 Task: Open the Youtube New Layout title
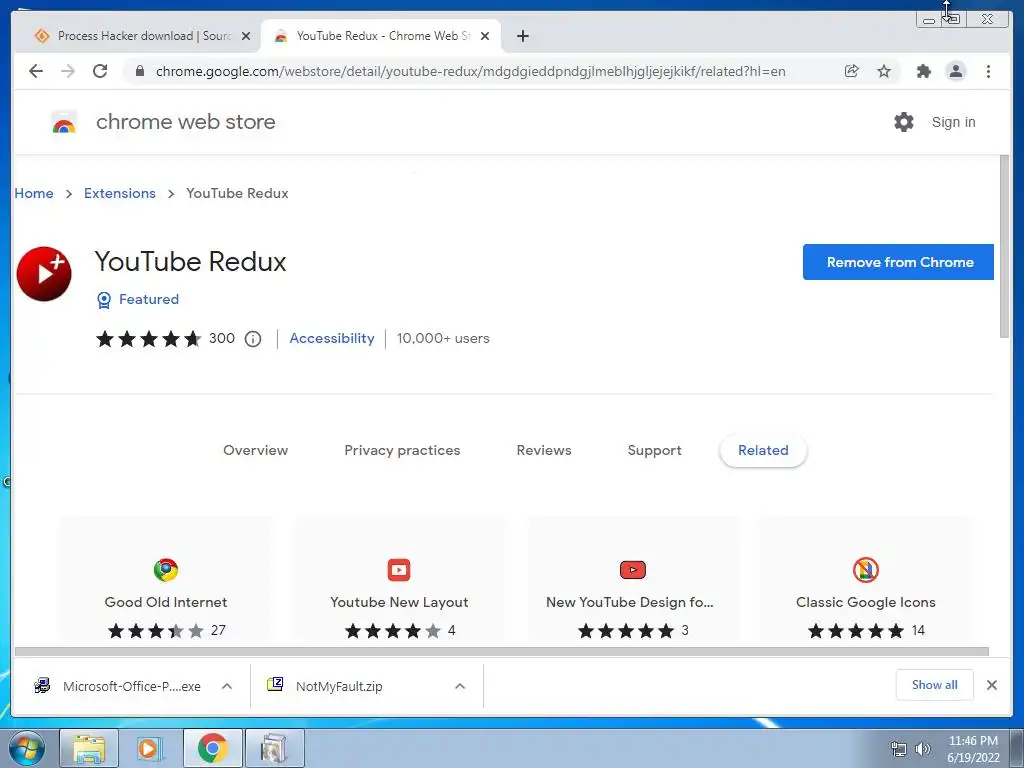tap(399, 602)
